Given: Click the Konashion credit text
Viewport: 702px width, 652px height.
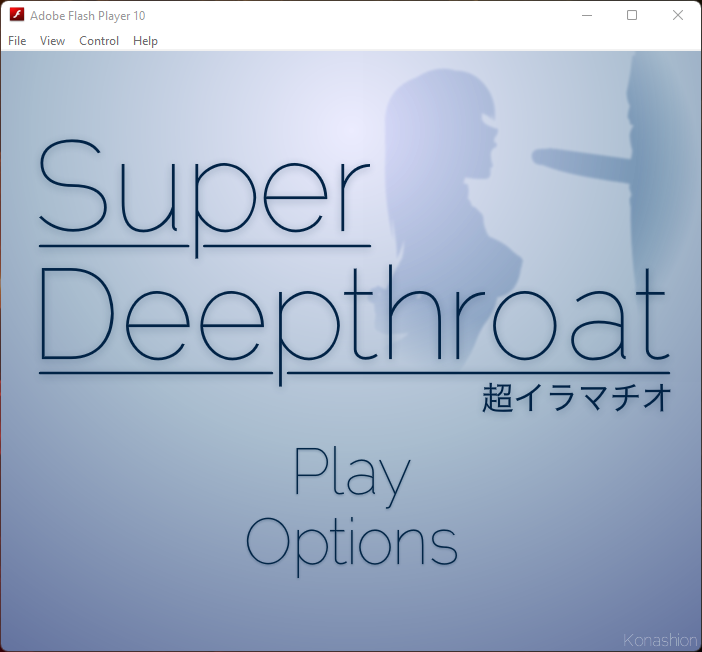Looking at the screenshot, I should [659, 640].
